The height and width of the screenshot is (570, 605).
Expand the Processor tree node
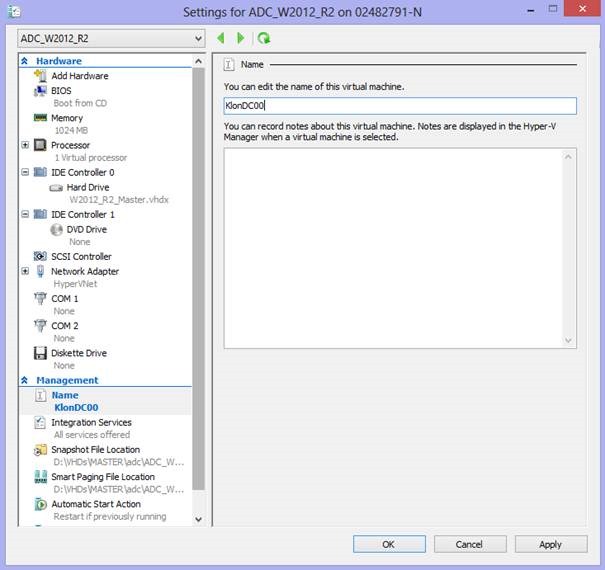point(25,145)
